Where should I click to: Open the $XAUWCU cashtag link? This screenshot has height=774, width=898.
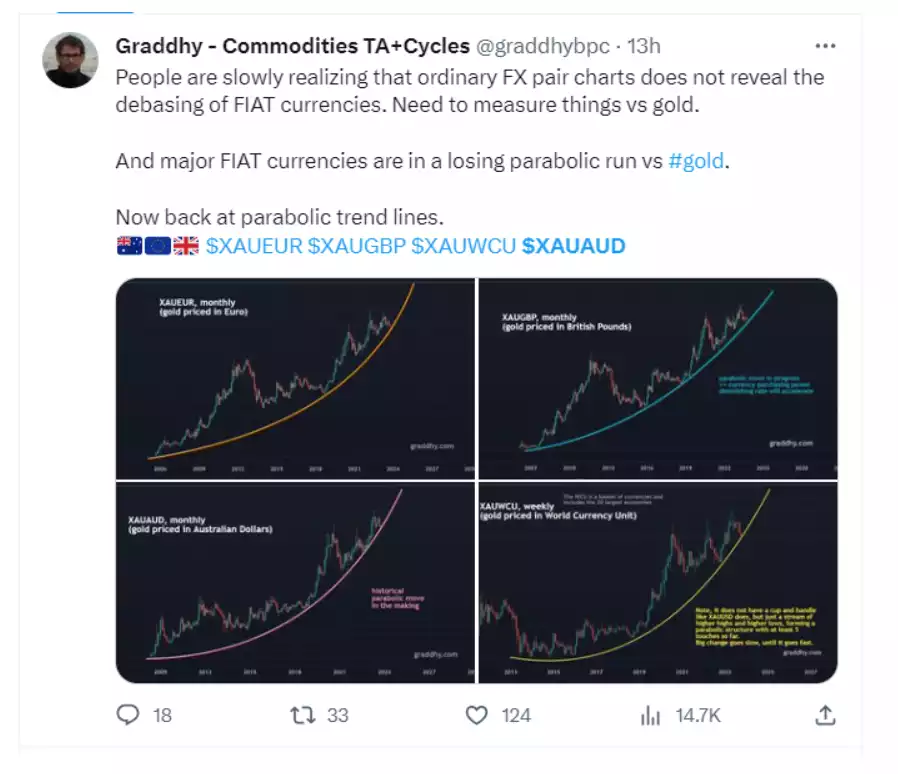click(x=463, y=245)
